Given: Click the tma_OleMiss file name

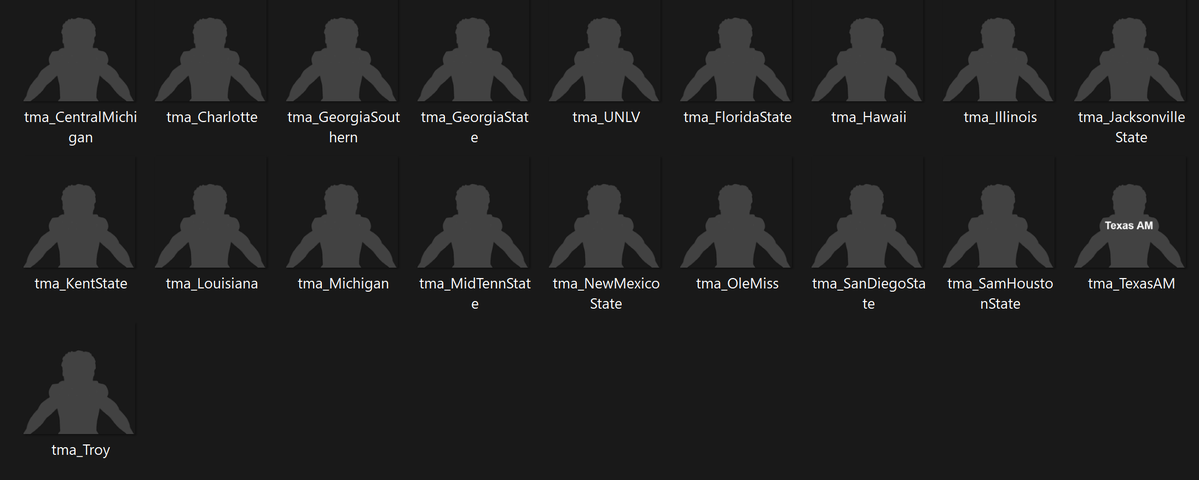Looking at the screenshot, I should [737, 284].
